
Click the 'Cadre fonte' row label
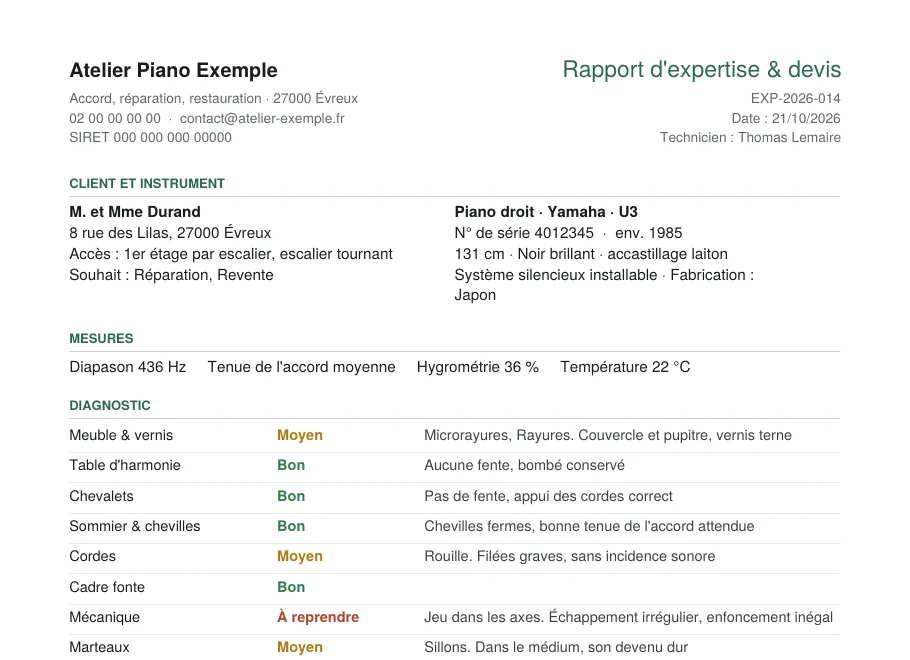[107, 587]
